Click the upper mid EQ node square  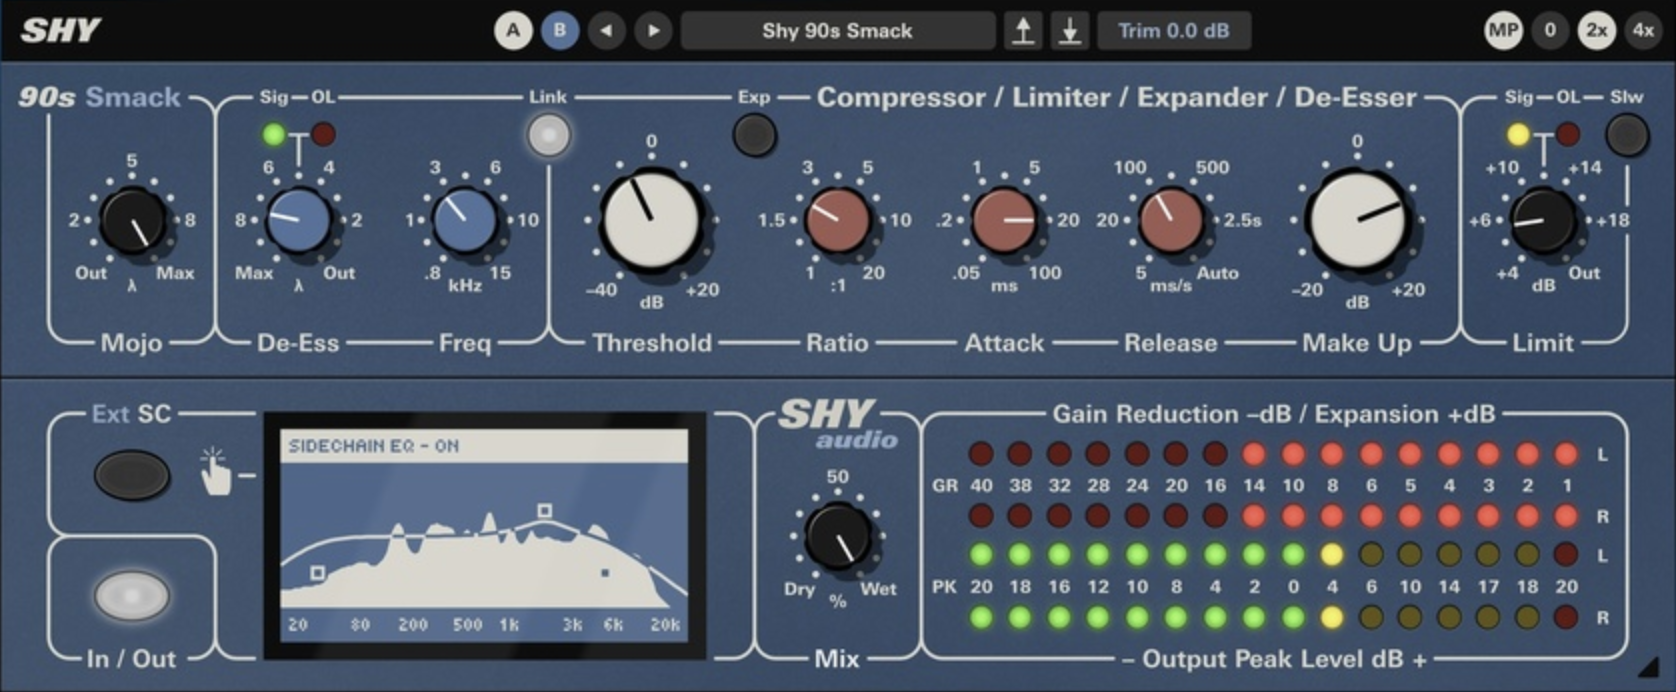coord(544,511)
